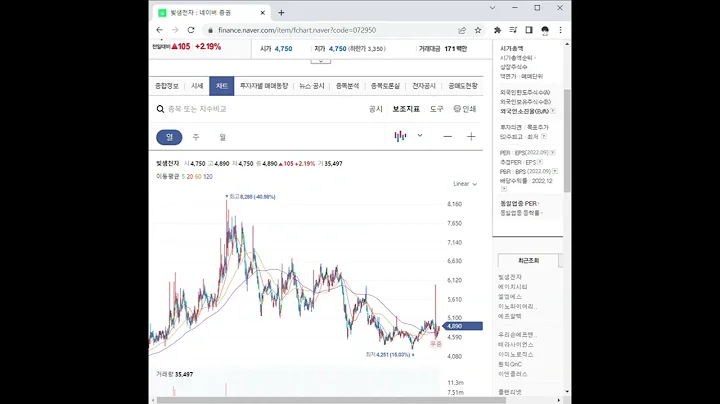Open 원익QnC from recent list
The image size is (720, 404).
pos(510,364)
